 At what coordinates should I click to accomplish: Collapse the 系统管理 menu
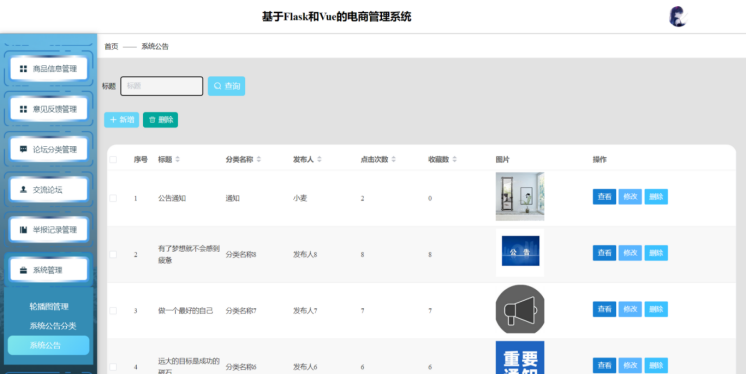click(x=49, y=270)
